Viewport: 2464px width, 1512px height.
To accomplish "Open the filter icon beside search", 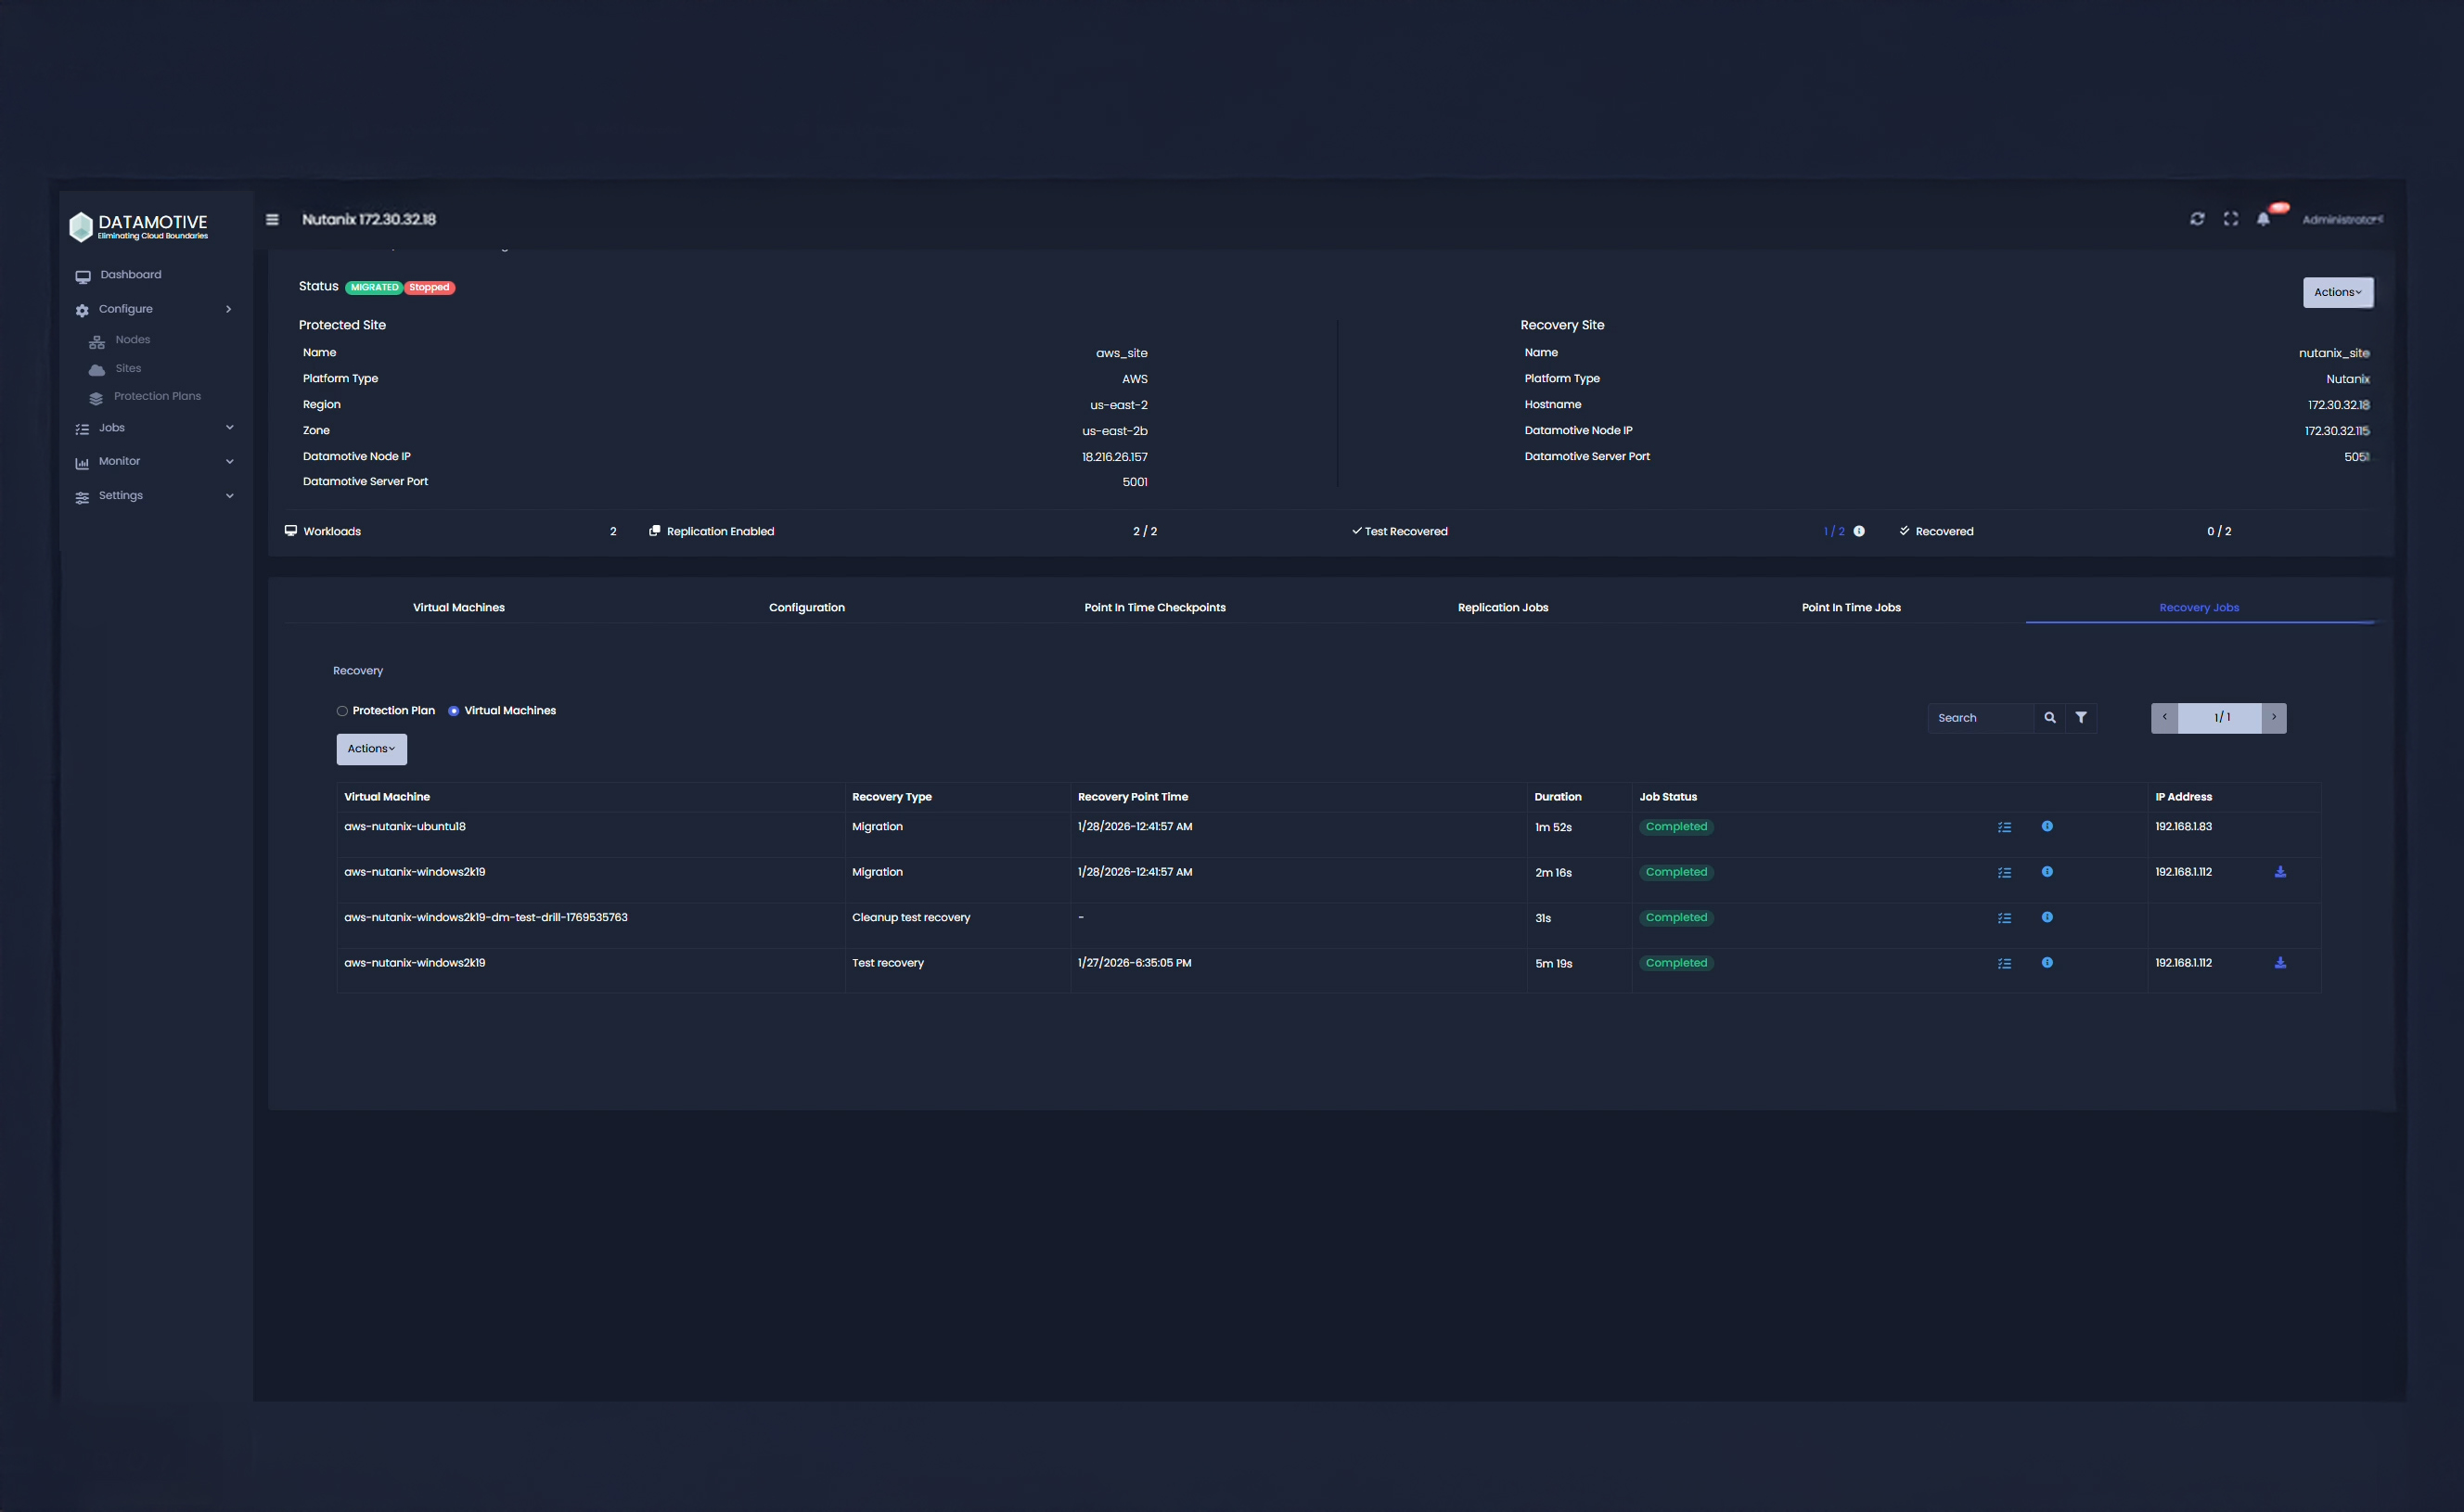I will click(2082, 717).
